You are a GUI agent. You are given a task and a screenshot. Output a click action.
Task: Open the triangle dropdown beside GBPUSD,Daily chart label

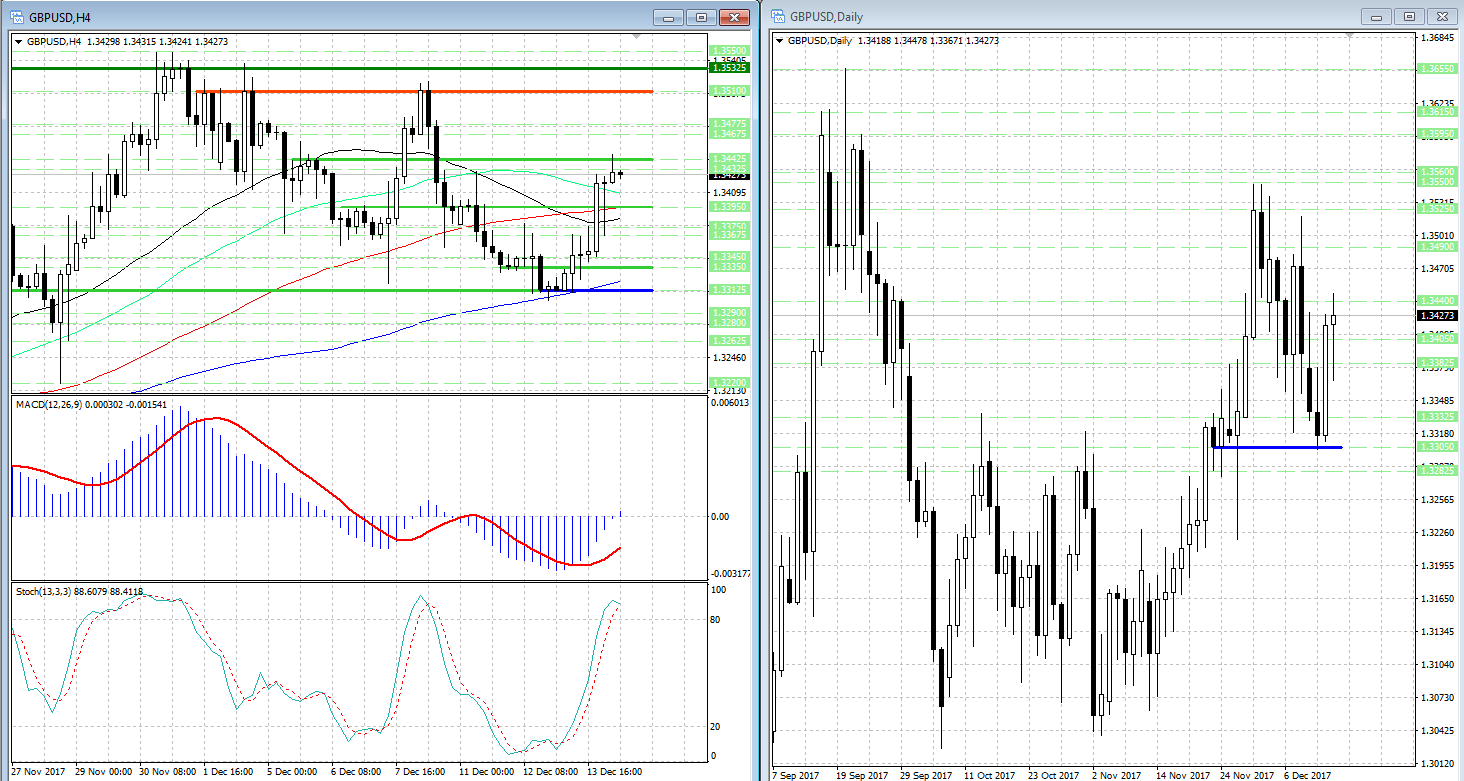click(780, 41)
